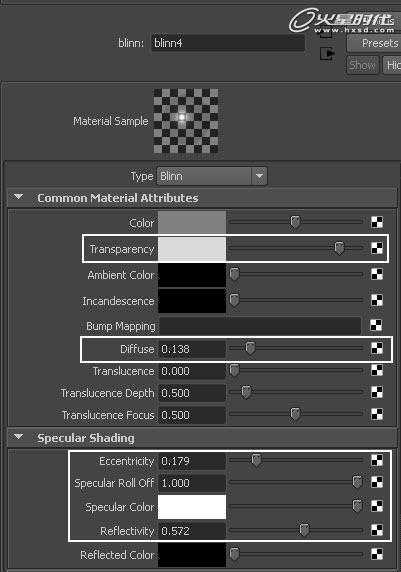Image resolution: width=401 pixels, height=572 pixels.
Task: Click the Eccentricity map checker icon
Action: pos(377,460)
